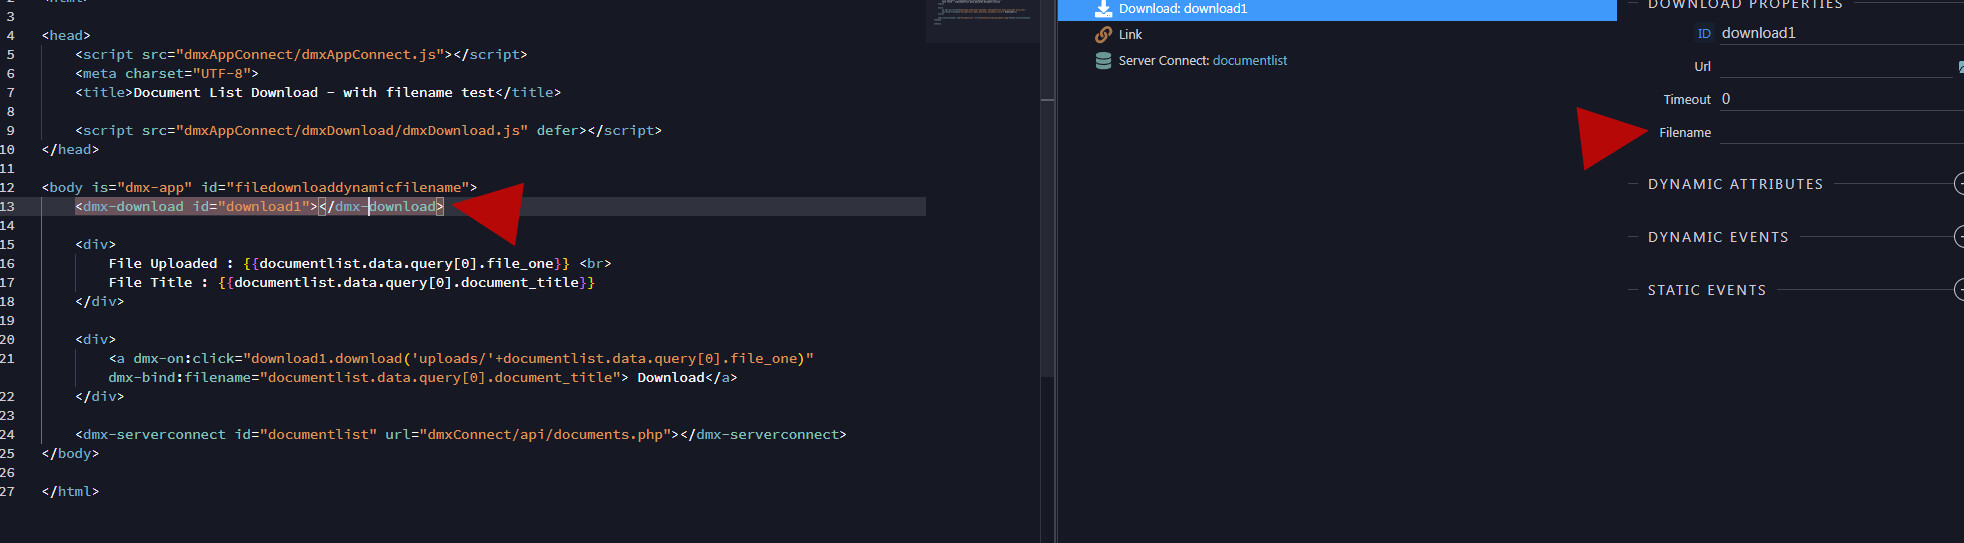1964x543 pixels.
Task: Click the Url input field
Action: click(x=1838, y=66)
